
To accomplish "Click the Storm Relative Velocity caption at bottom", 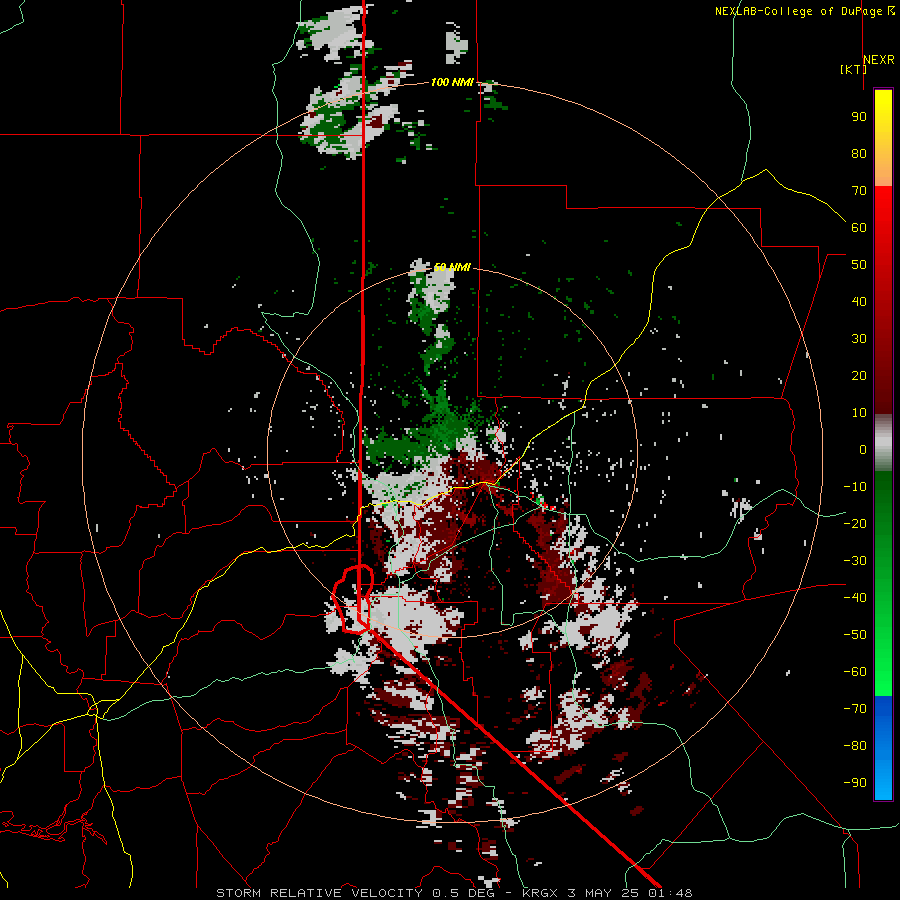I will pyautogui.click(x=454, y=893).
